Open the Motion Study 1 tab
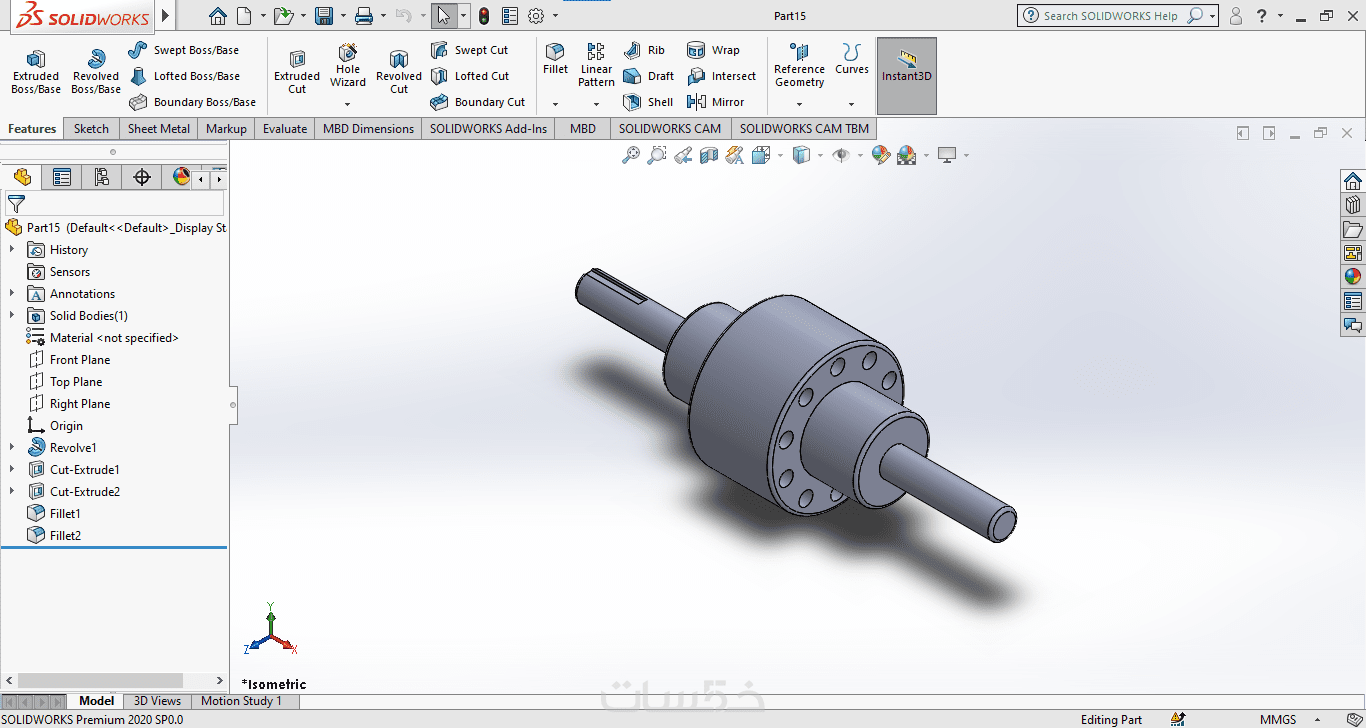Screen dimensions: 1366x728 pos(241,701)
